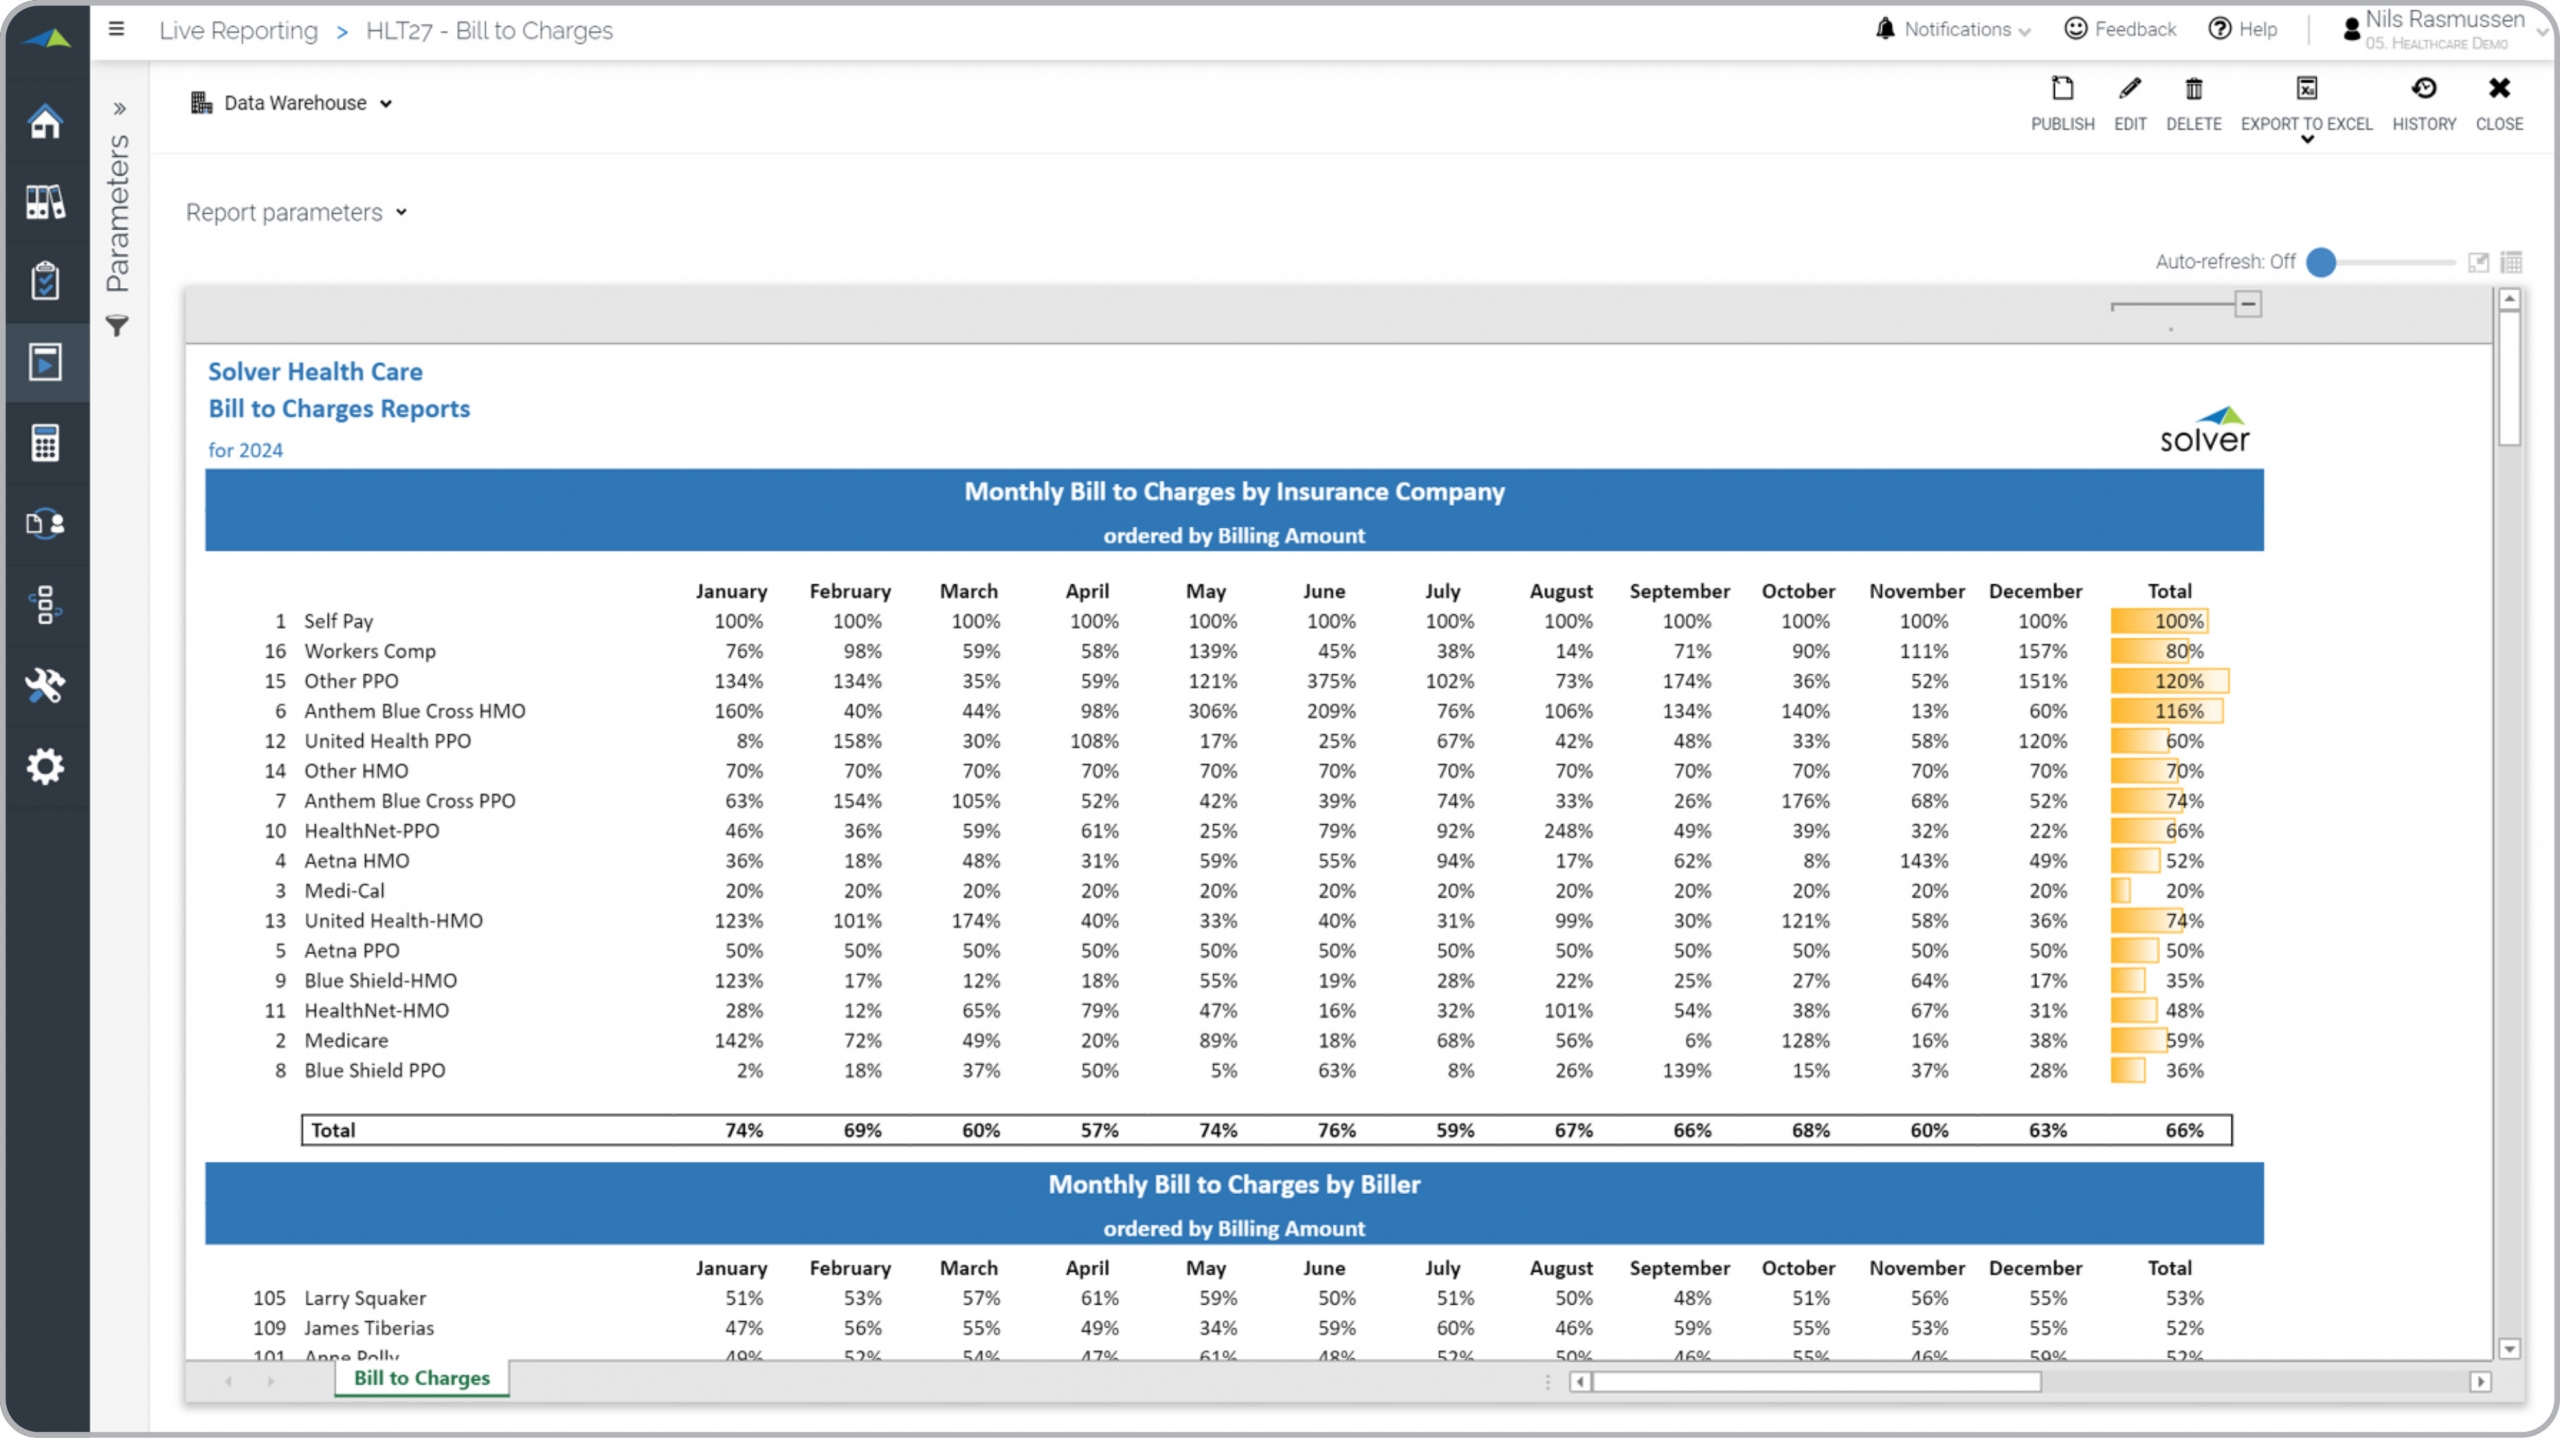Select Anthem Blue Cross HMO row

tap(414, 711)
